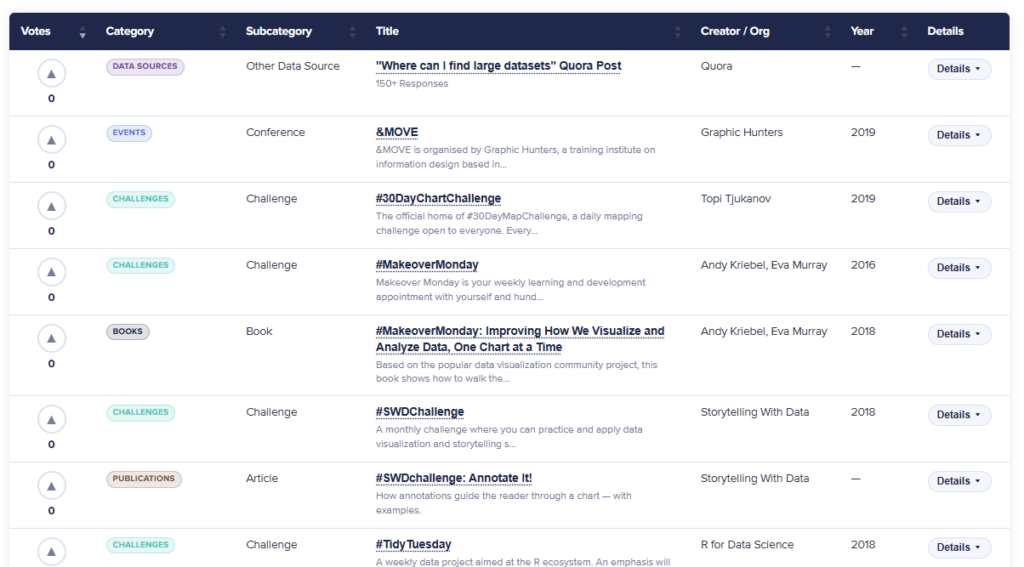1024x567 pixels.
Task: Upvote the &MOVE conference entry
Action: (52, 140)
